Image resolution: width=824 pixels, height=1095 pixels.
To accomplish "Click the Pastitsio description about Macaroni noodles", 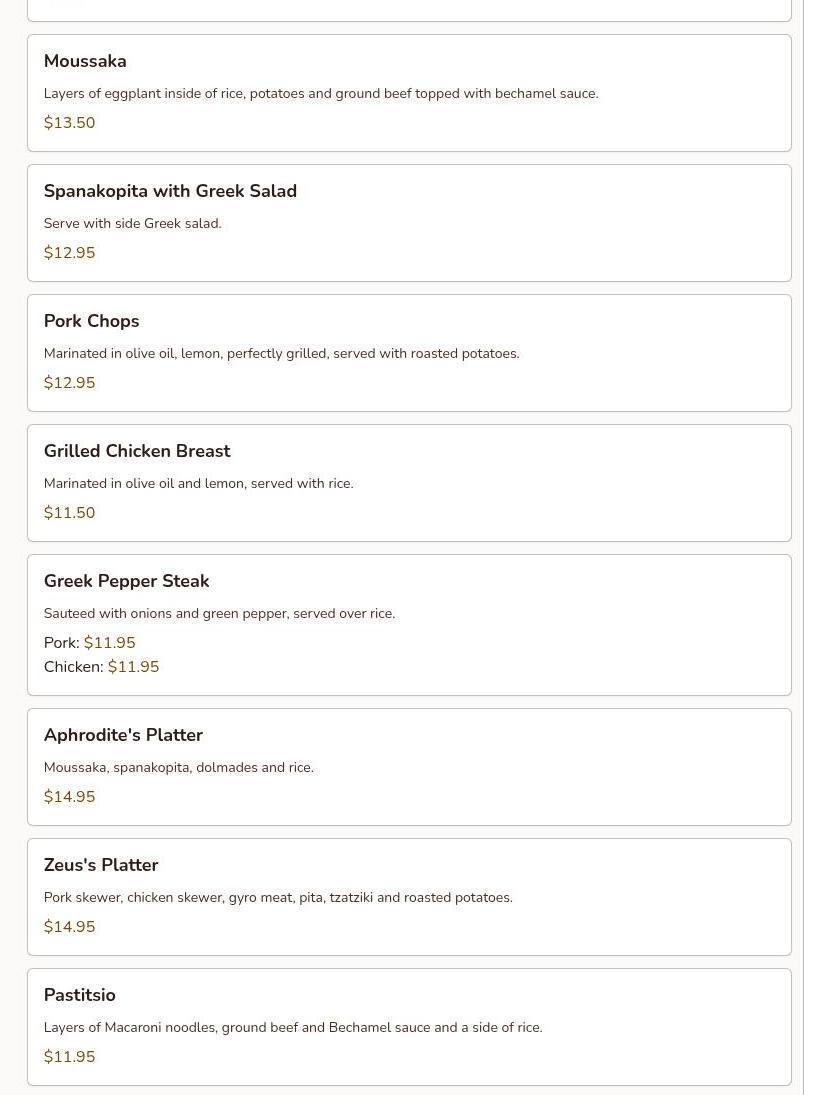I will (293, 1028).
